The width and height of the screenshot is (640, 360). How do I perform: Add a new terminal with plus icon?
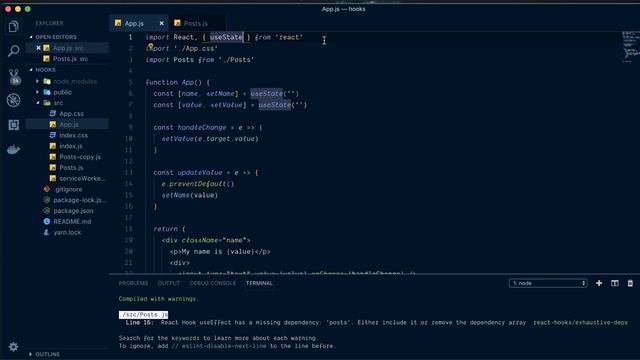click(599, 283)
